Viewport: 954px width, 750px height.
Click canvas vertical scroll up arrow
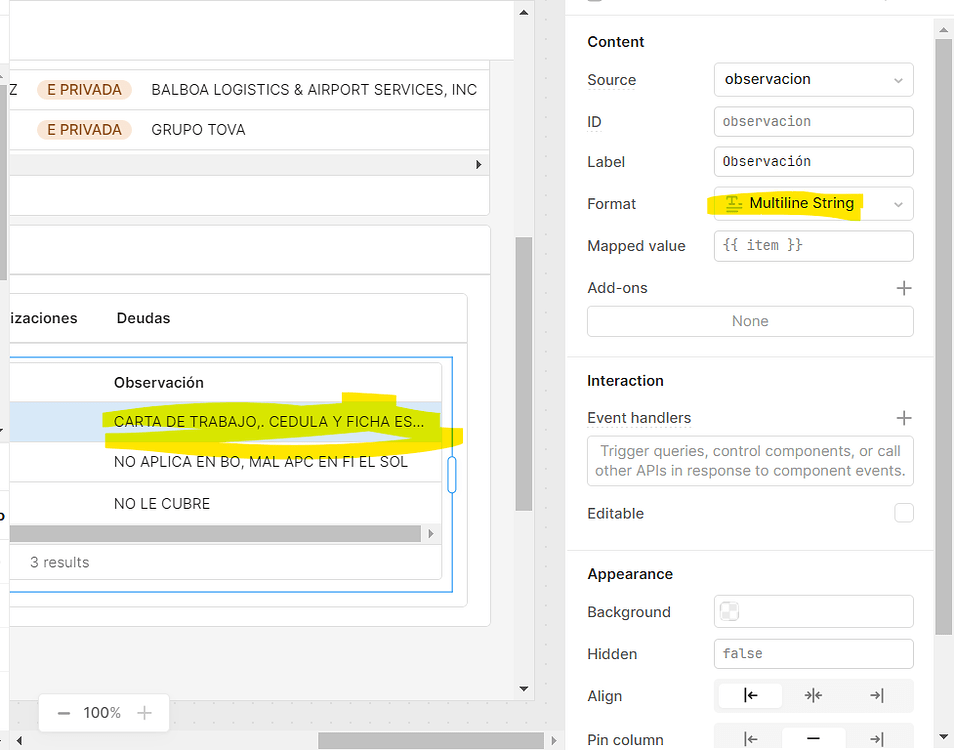pyautogui.click(x=524, y=12)
